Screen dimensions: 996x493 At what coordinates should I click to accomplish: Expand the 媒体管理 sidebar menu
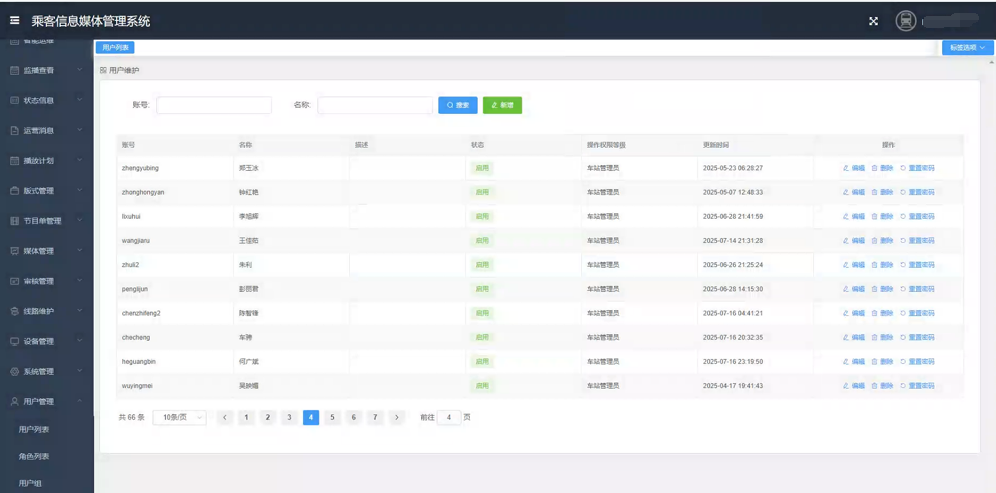(45, 251)
